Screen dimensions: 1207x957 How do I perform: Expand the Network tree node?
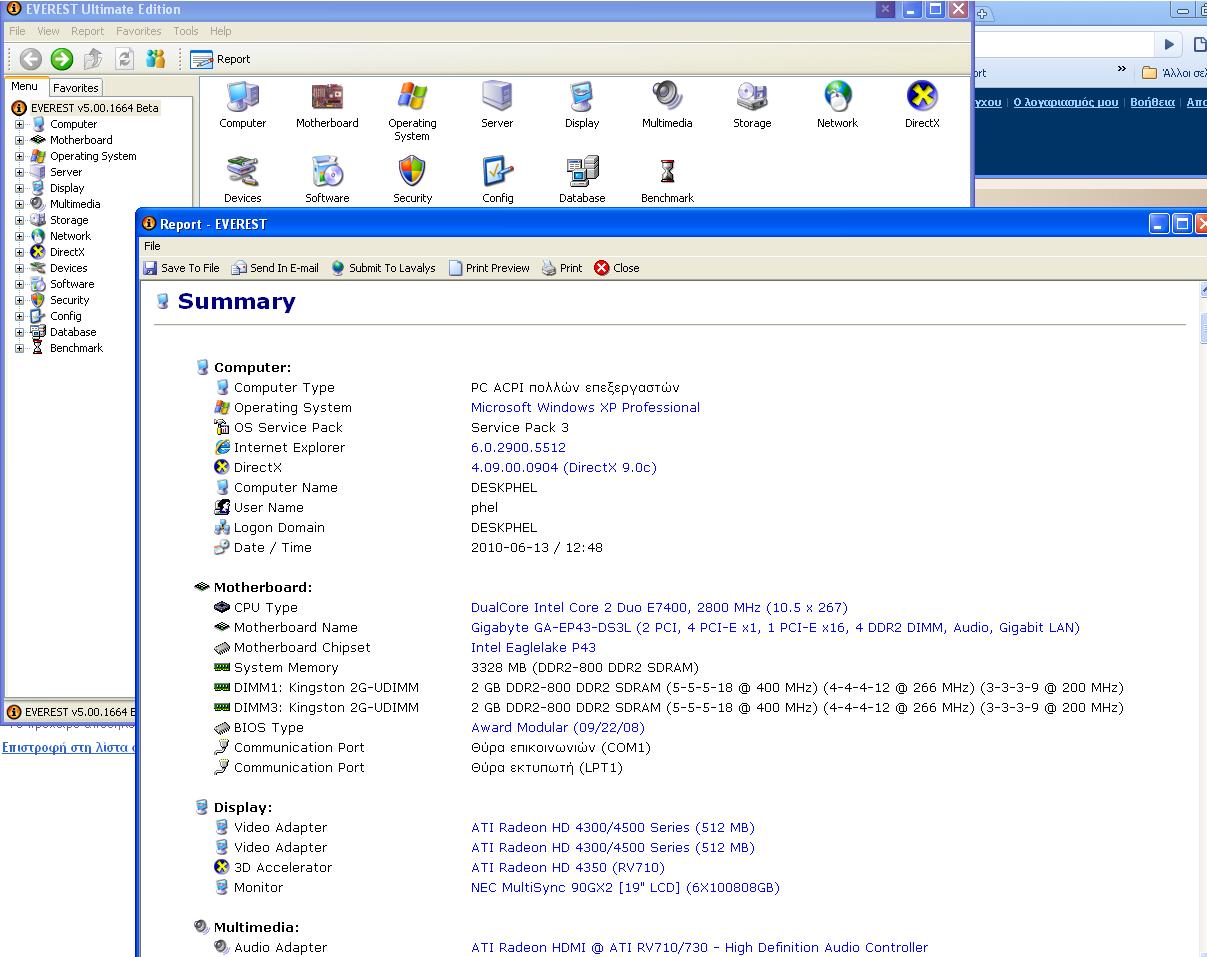point(19,236)
